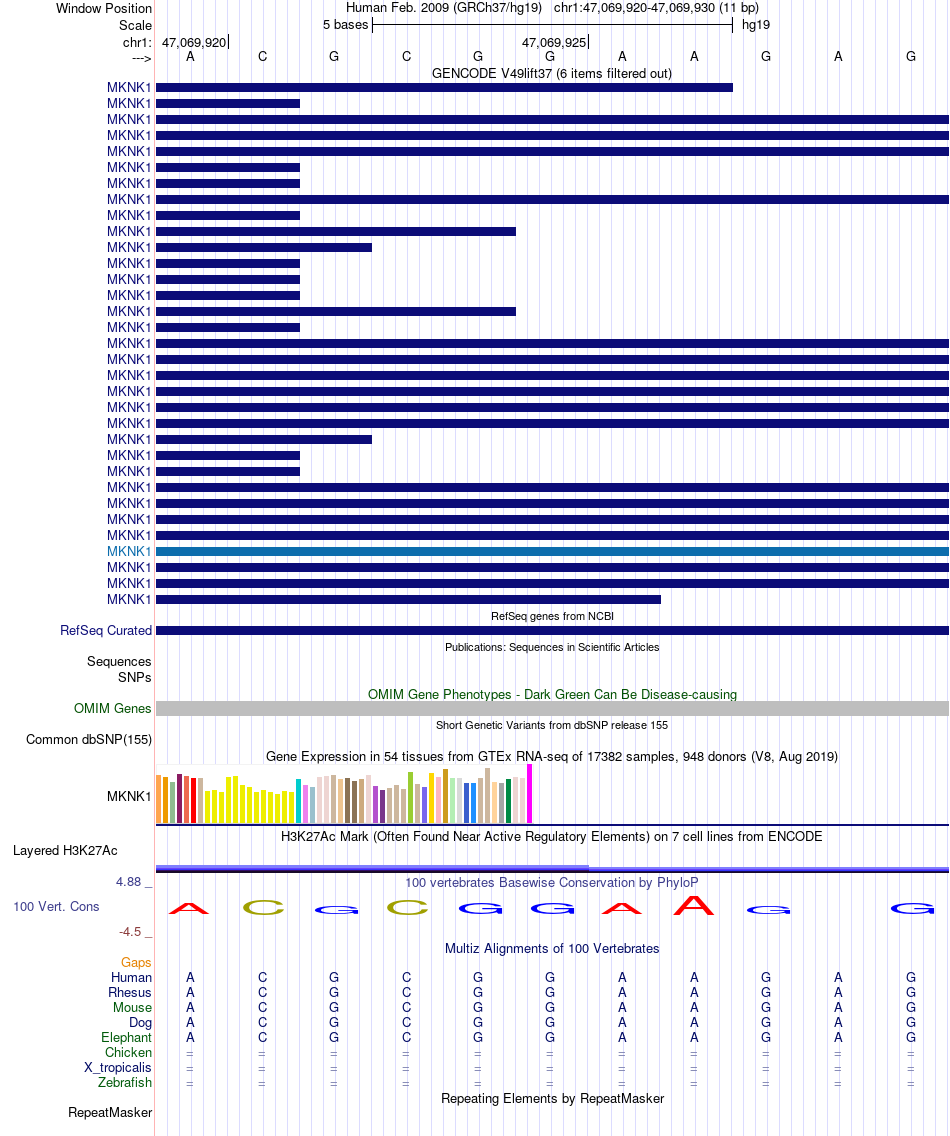This screenshot has height=1136, width=950.
Task: Select the Elephant alignment row label
Action: 127,1037
